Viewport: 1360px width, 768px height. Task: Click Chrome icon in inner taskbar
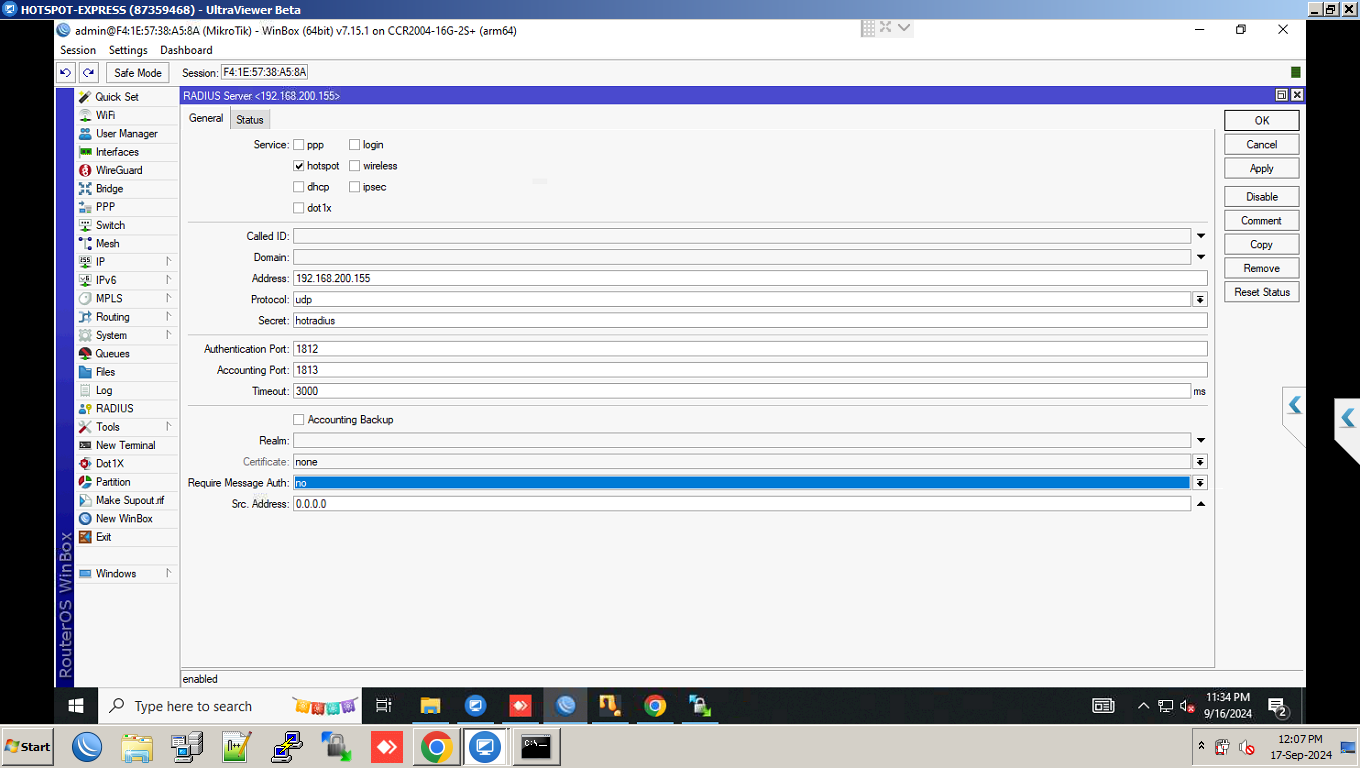pyautogui.click(x=655, y=706)
